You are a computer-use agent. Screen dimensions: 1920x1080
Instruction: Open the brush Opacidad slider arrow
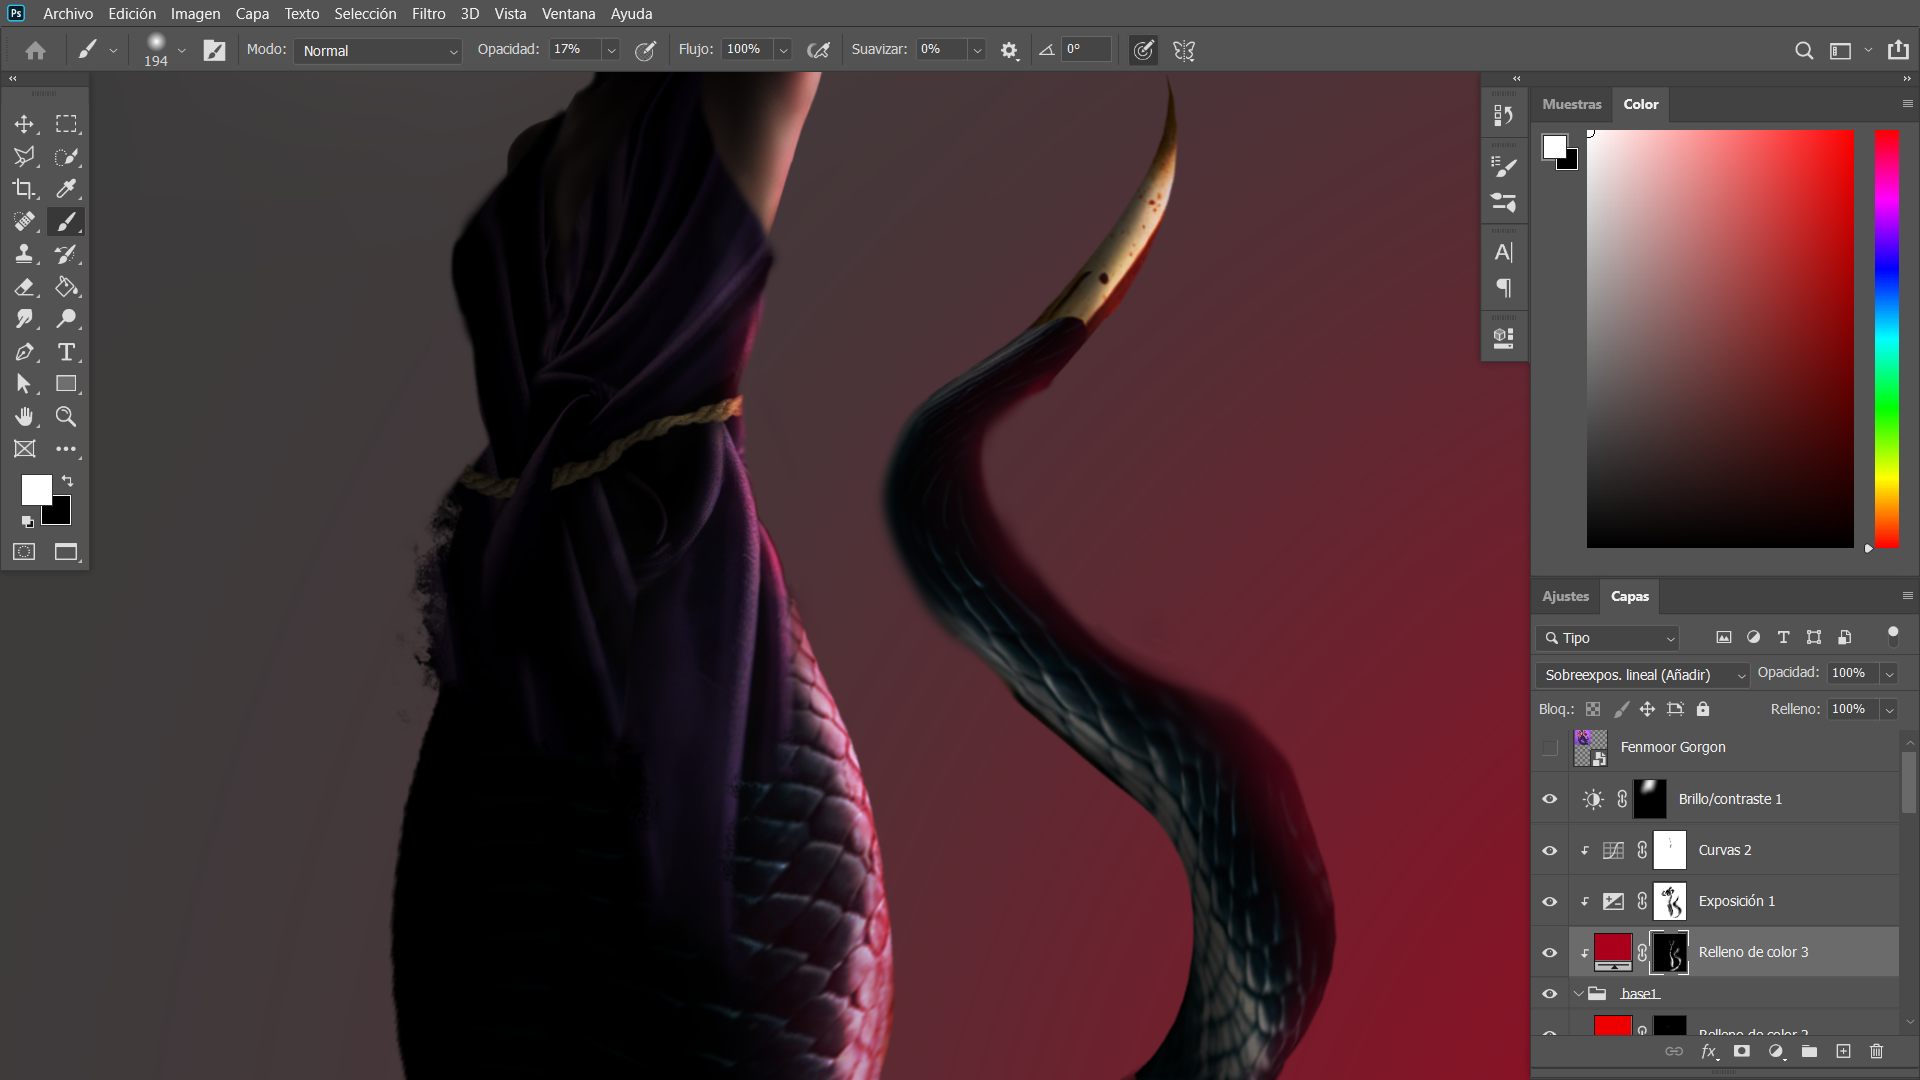pos(611,50)
